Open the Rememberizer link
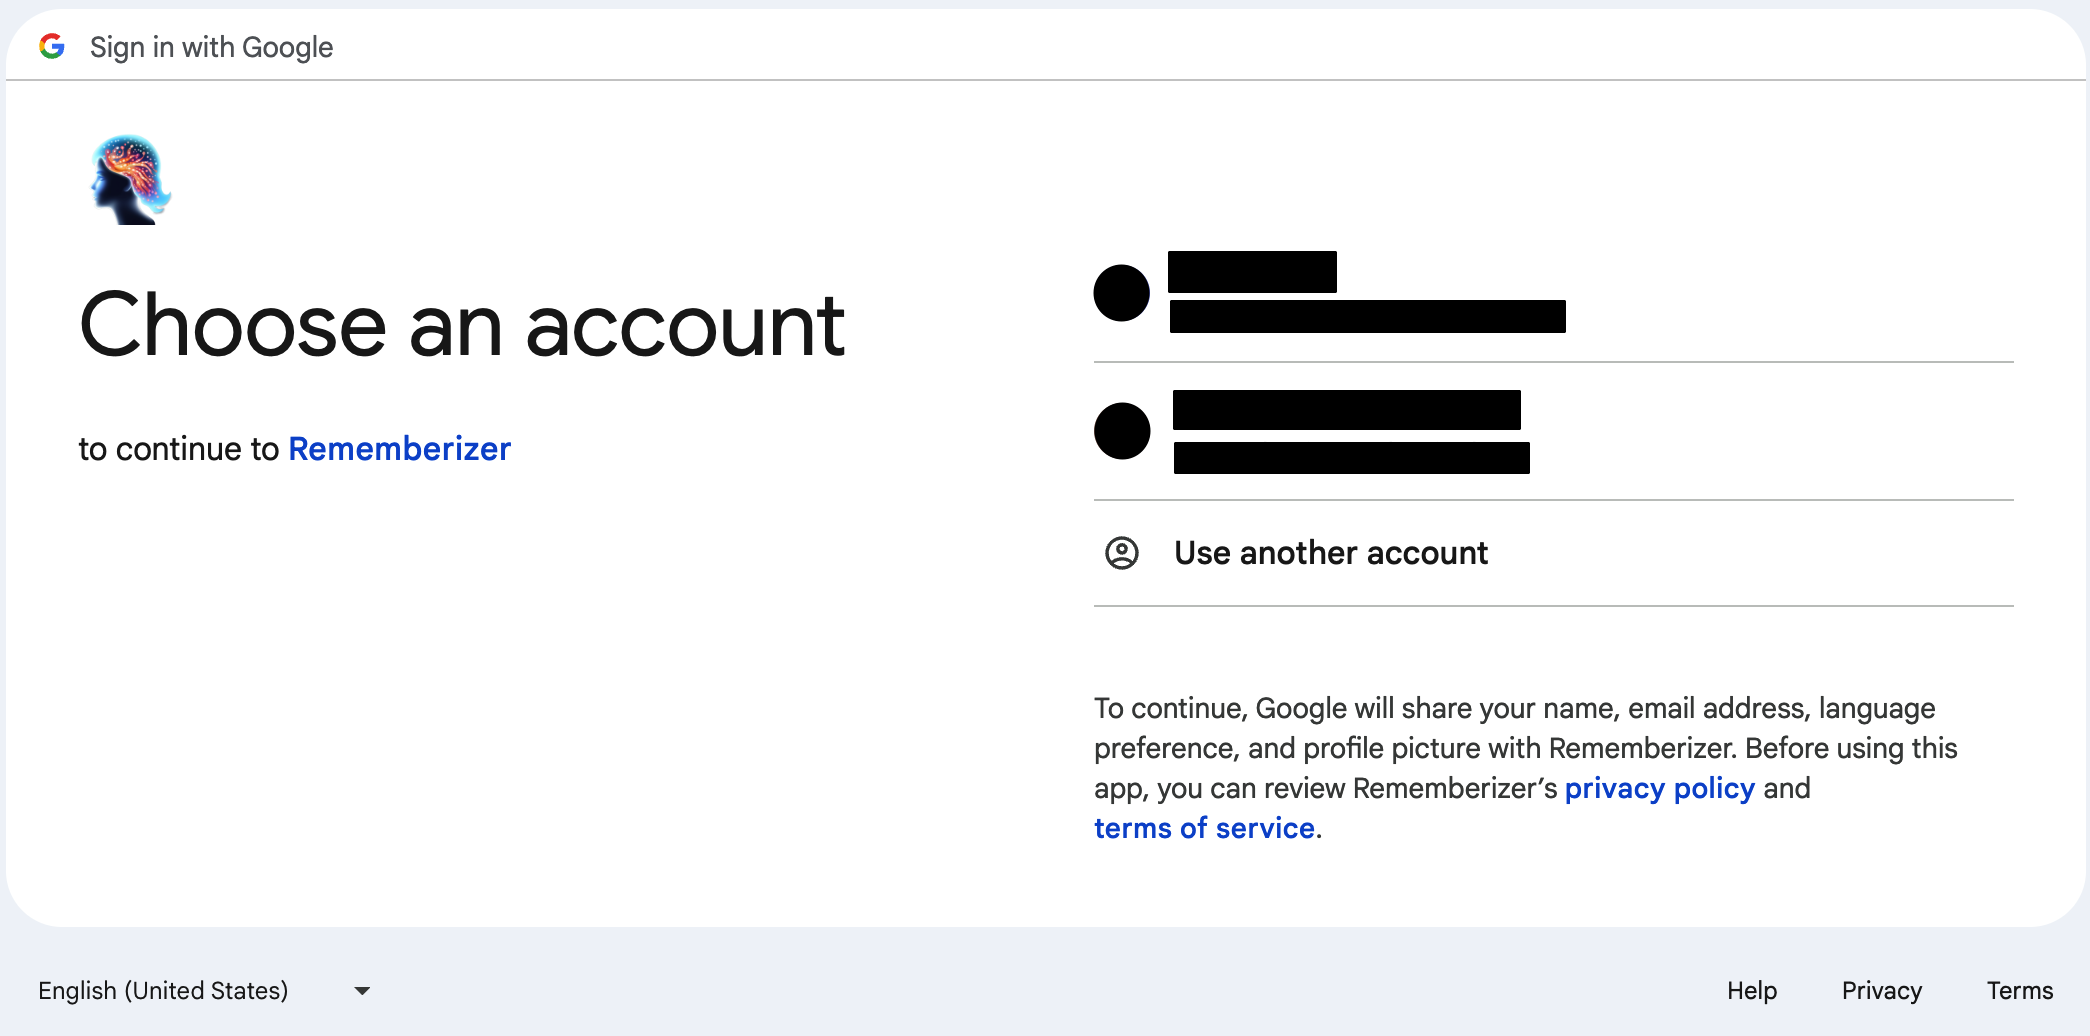The height and width of the screenshot is (1036, 2090). point(399,449)
